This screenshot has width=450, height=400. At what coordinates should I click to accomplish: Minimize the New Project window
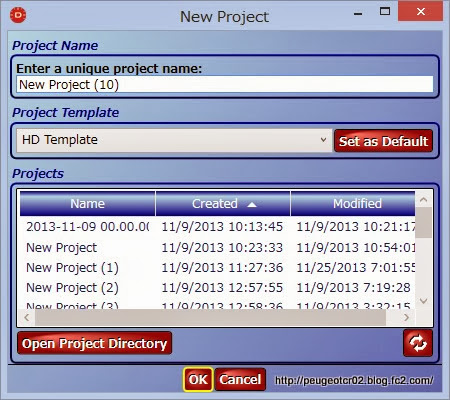point(358,14)
